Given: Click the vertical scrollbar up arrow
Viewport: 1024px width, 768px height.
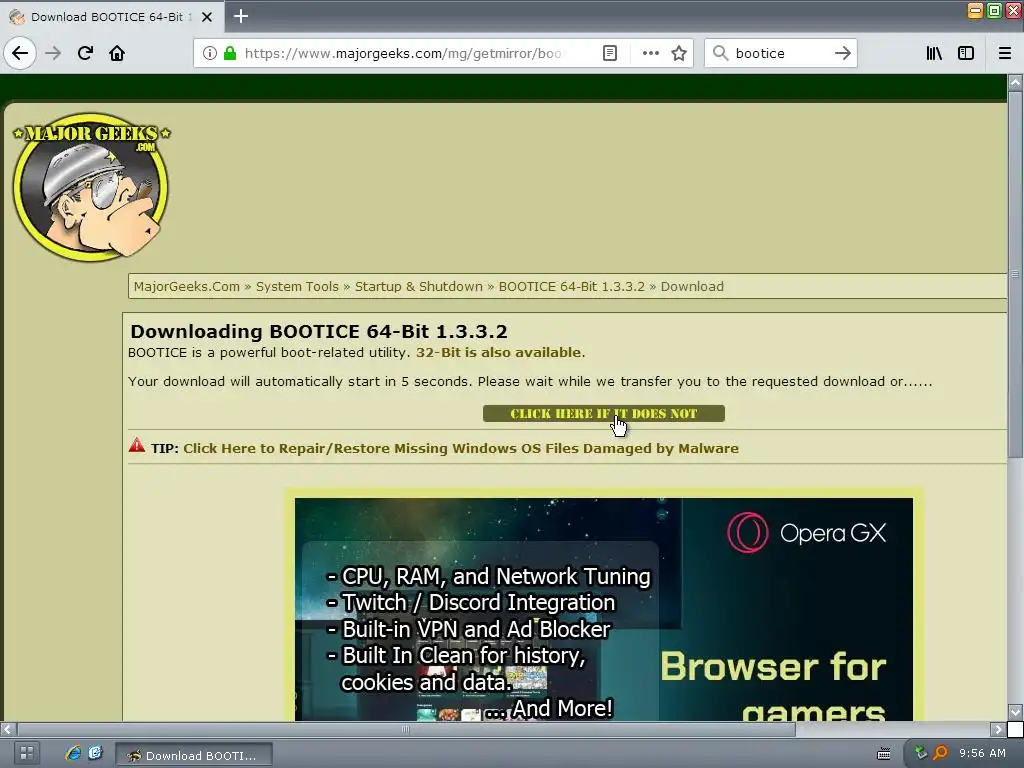Looking at the screenshot, I should (x=1015, y=82).
